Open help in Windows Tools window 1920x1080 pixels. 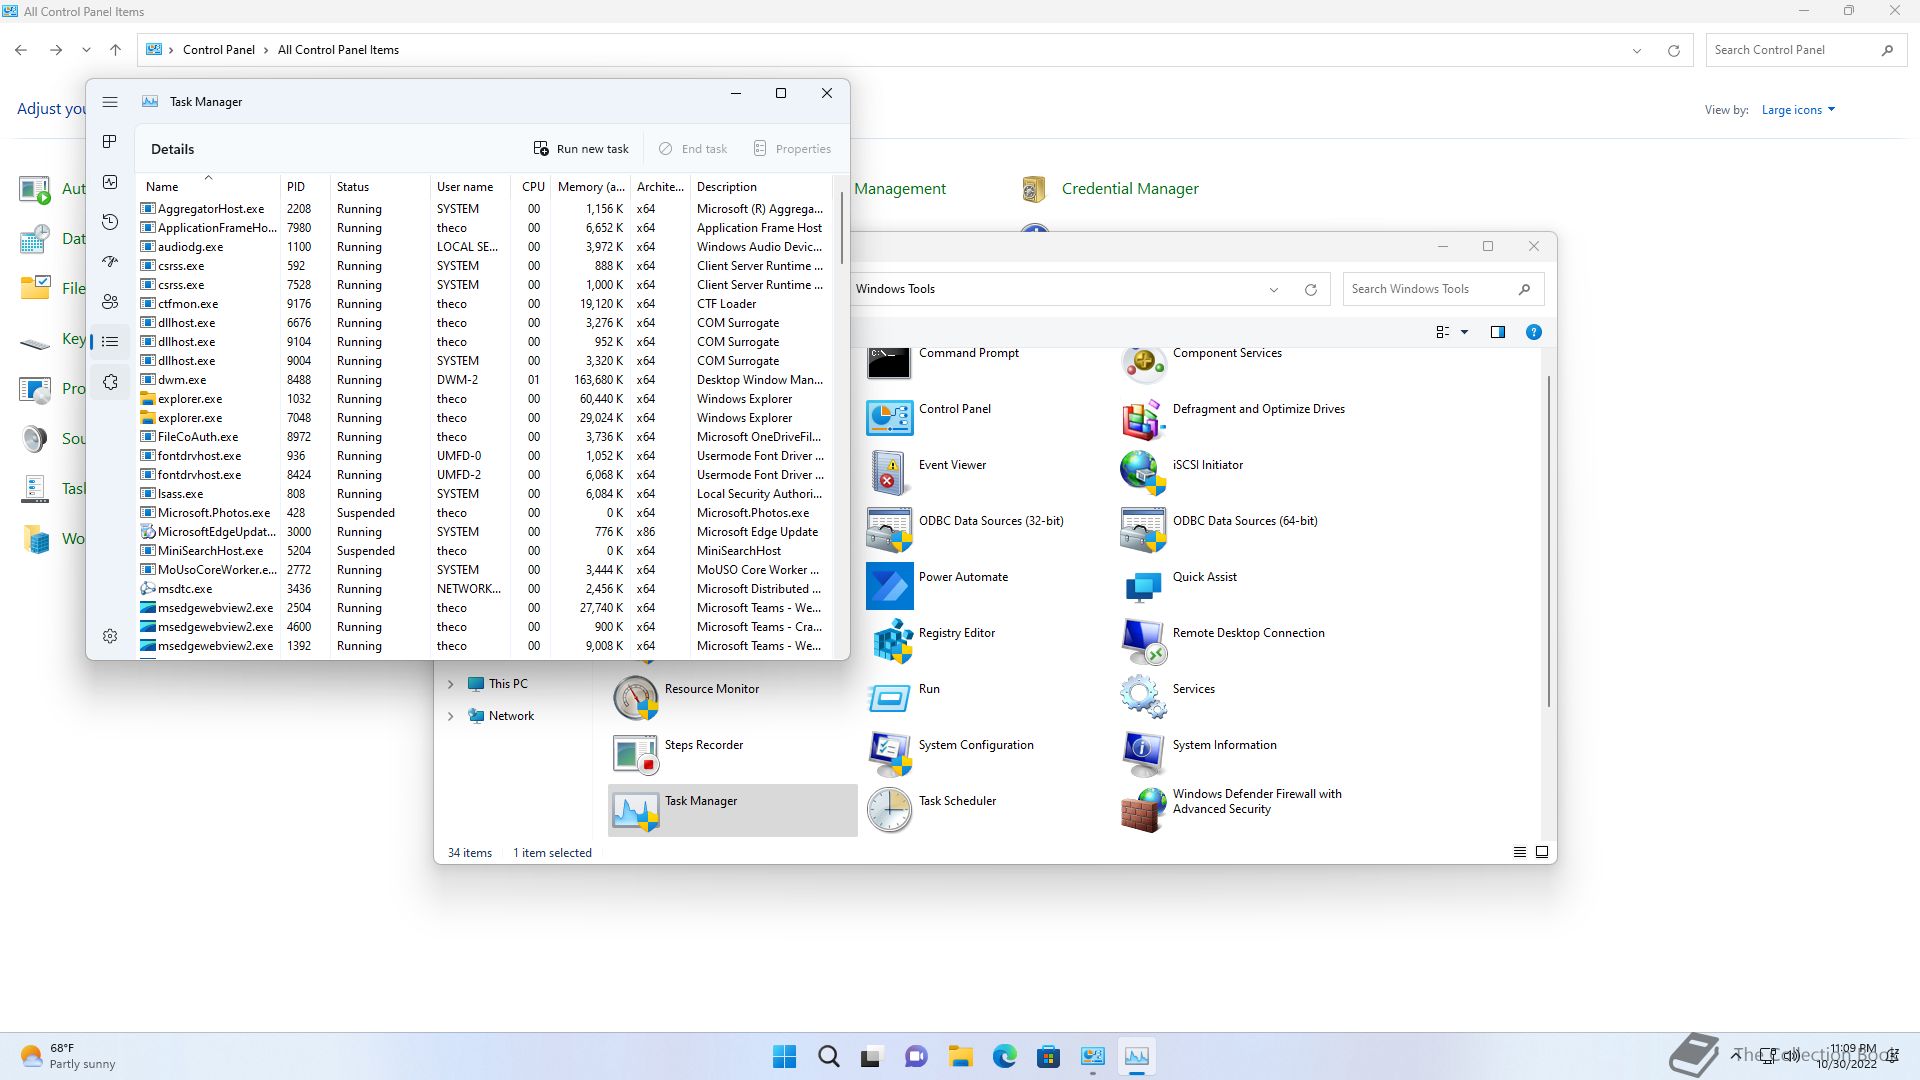(x=1534, y=332)
